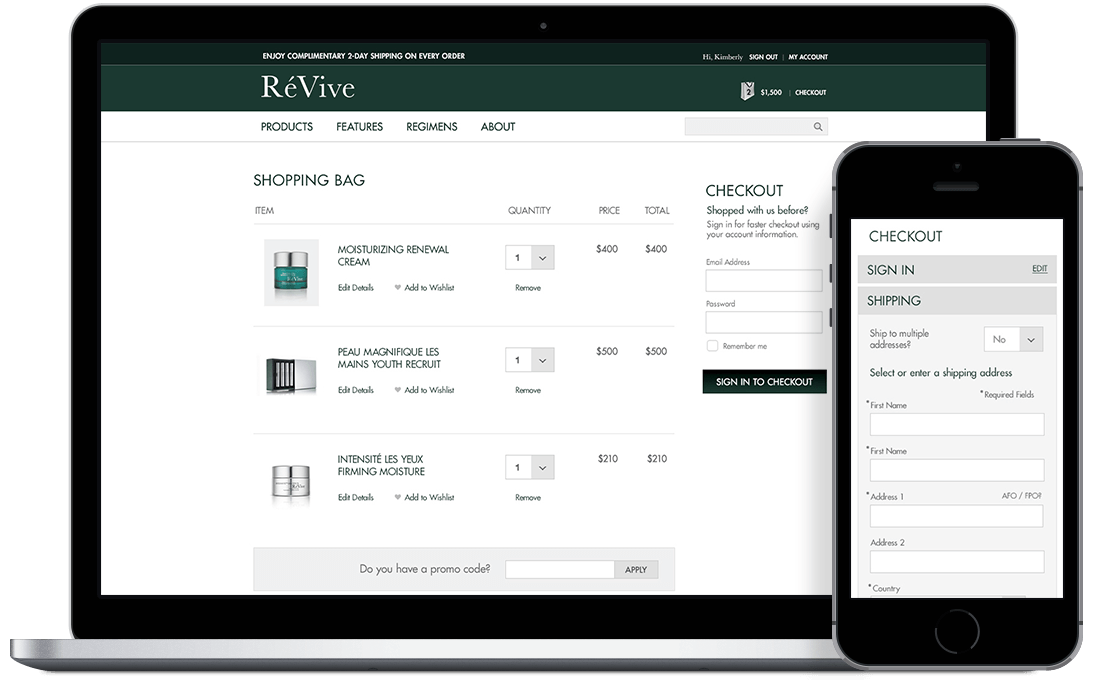Click the Checkout link in the header
The width and height of the screenshot is (1100, 682).
pyautogui.click(x=810, y=93)
